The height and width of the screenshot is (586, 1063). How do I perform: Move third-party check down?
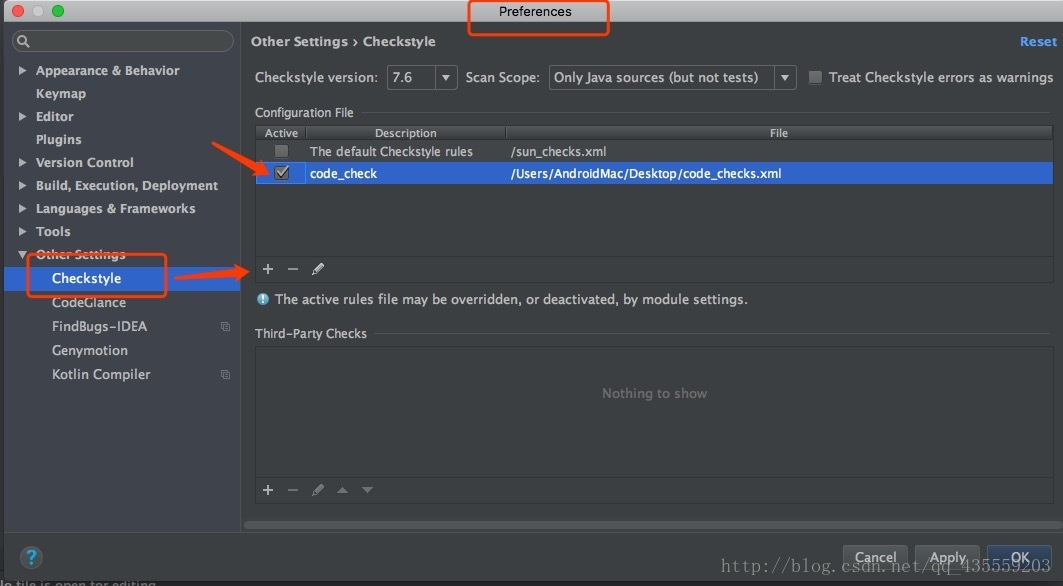pos(367,490)
